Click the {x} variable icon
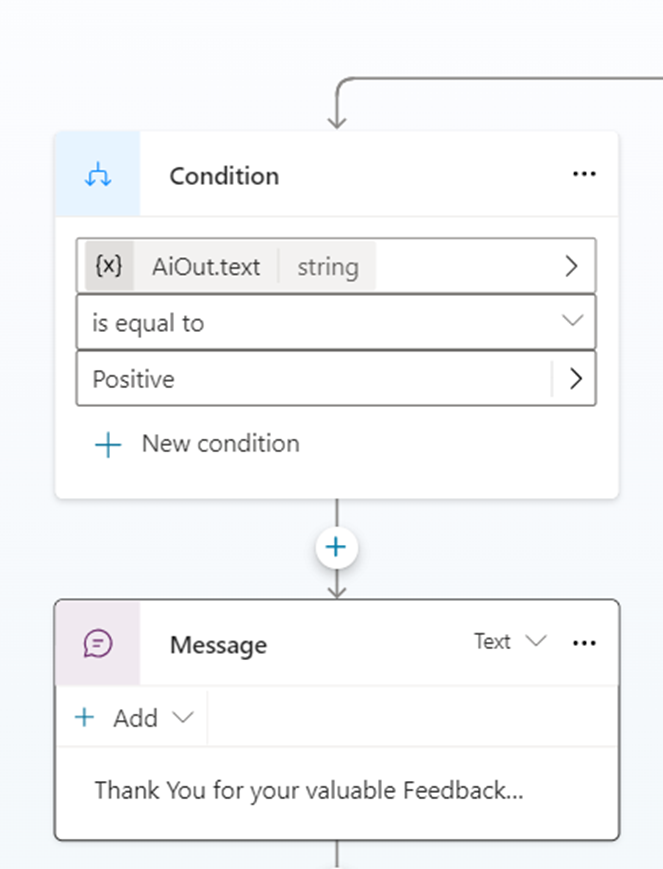 [108, 266]
